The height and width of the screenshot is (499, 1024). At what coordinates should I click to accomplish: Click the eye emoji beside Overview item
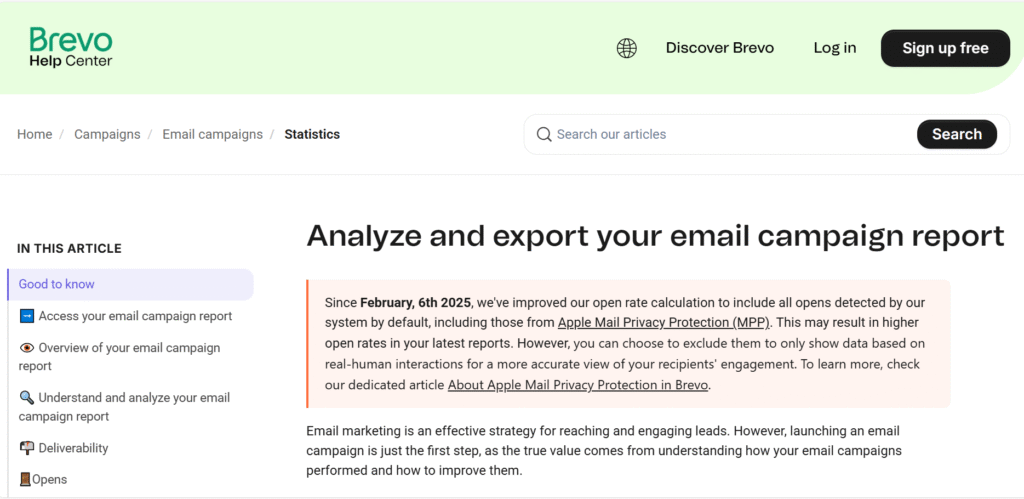(x=27, y=348)
